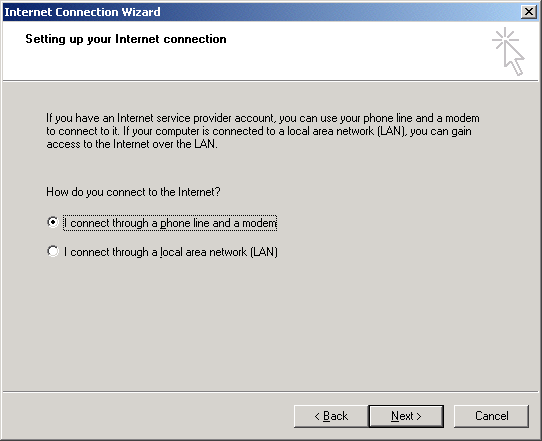Close the Internet Connection Wizard window
Screen dimensions: 542x441
point(529,12)
